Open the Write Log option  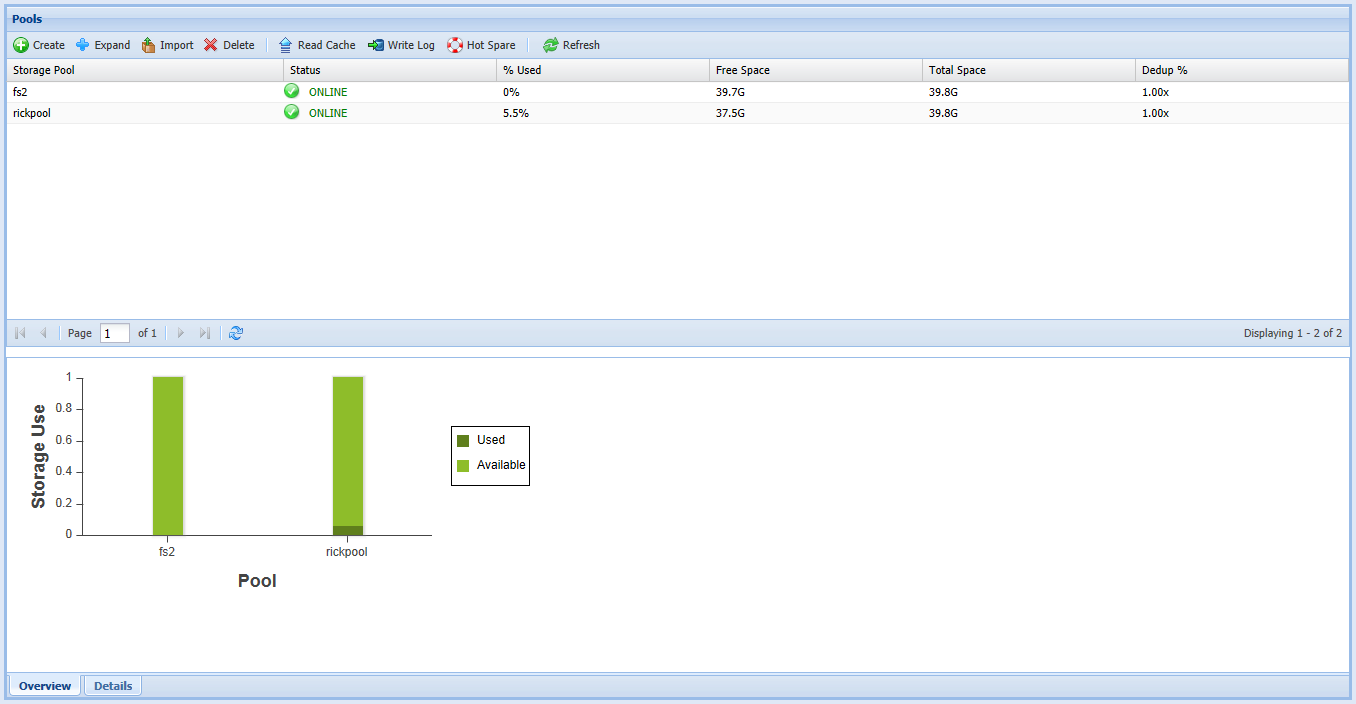(401, 45)
